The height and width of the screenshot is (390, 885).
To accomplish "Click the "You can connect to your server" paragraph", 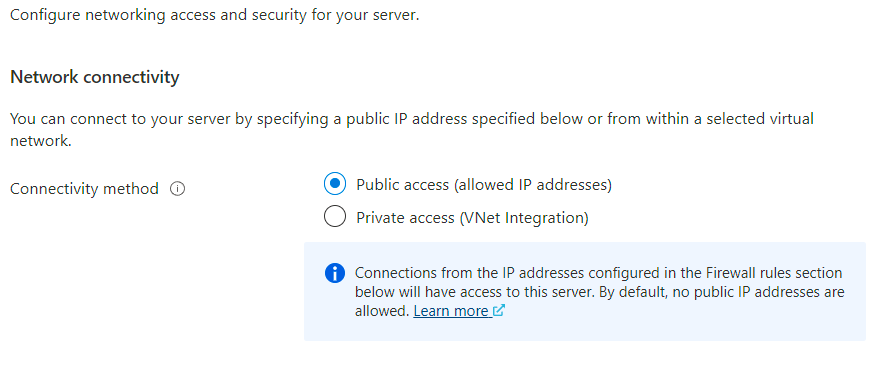I will [412, 130].
